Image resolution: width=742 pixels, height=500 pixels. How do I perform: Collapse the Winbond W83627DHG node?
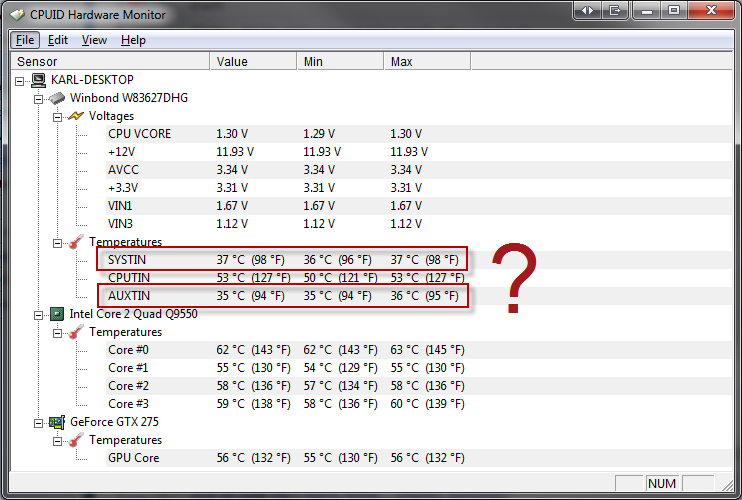38,99
